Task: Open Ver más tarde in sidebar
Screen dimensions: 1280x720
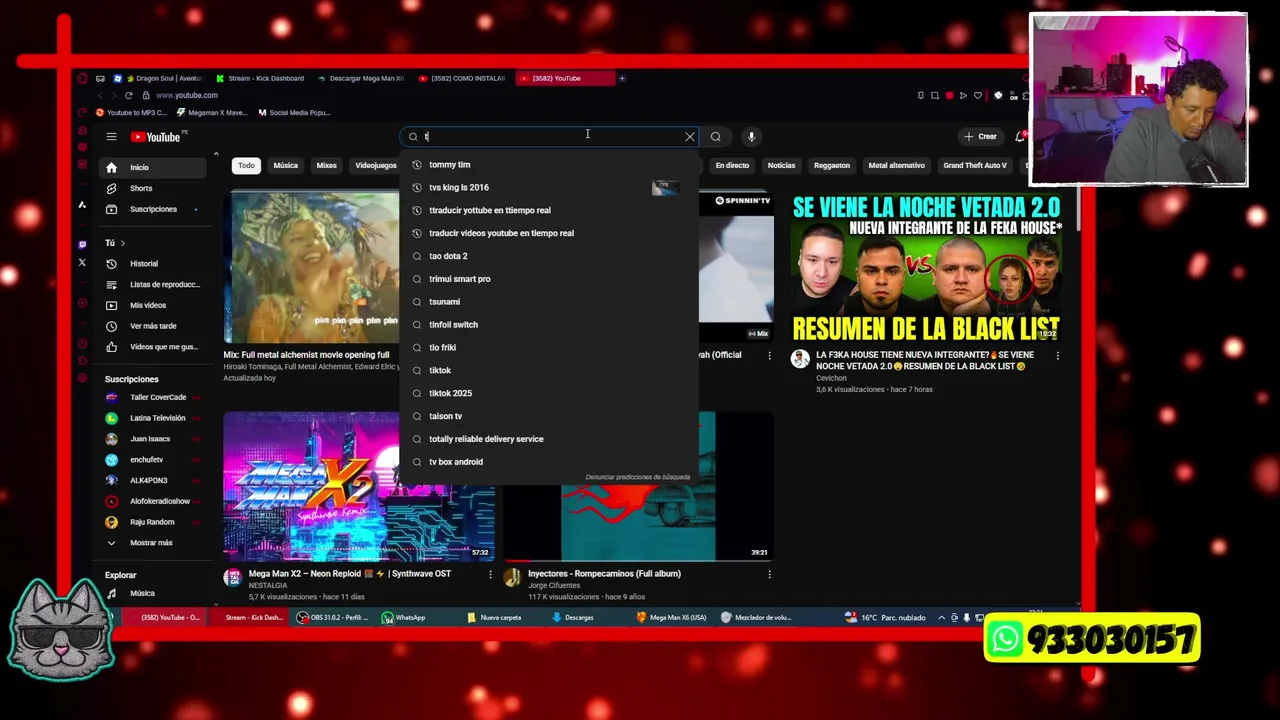Action: [150, 326]
